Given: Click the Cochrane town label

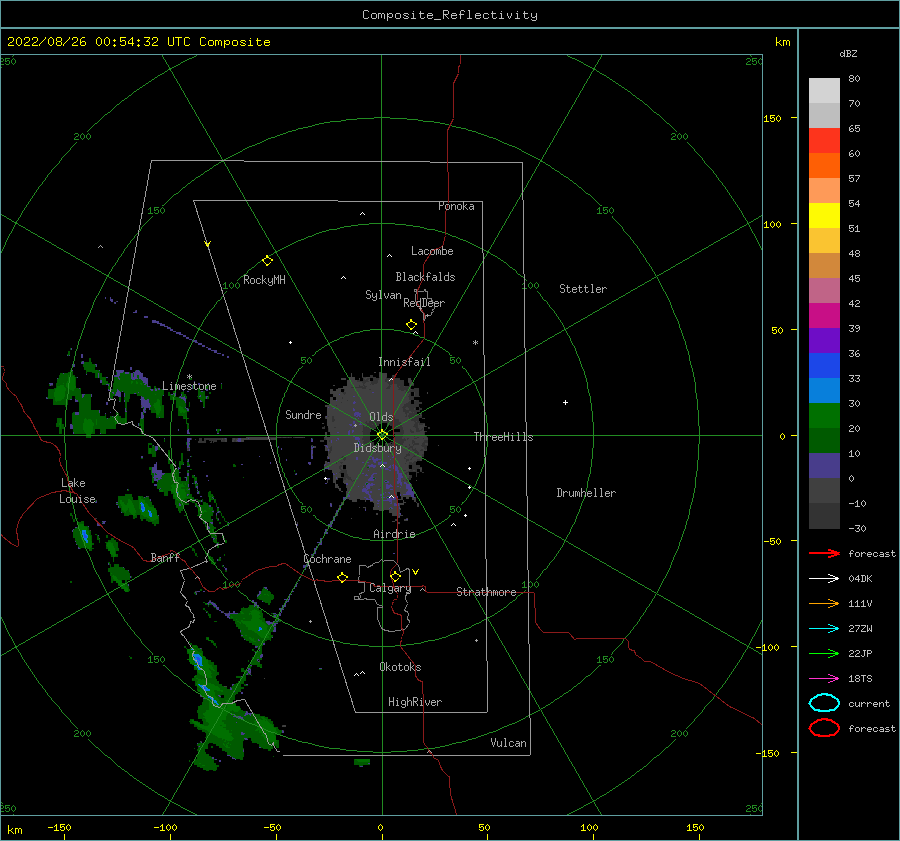Looking at the screenshot, I should point(327,559).
